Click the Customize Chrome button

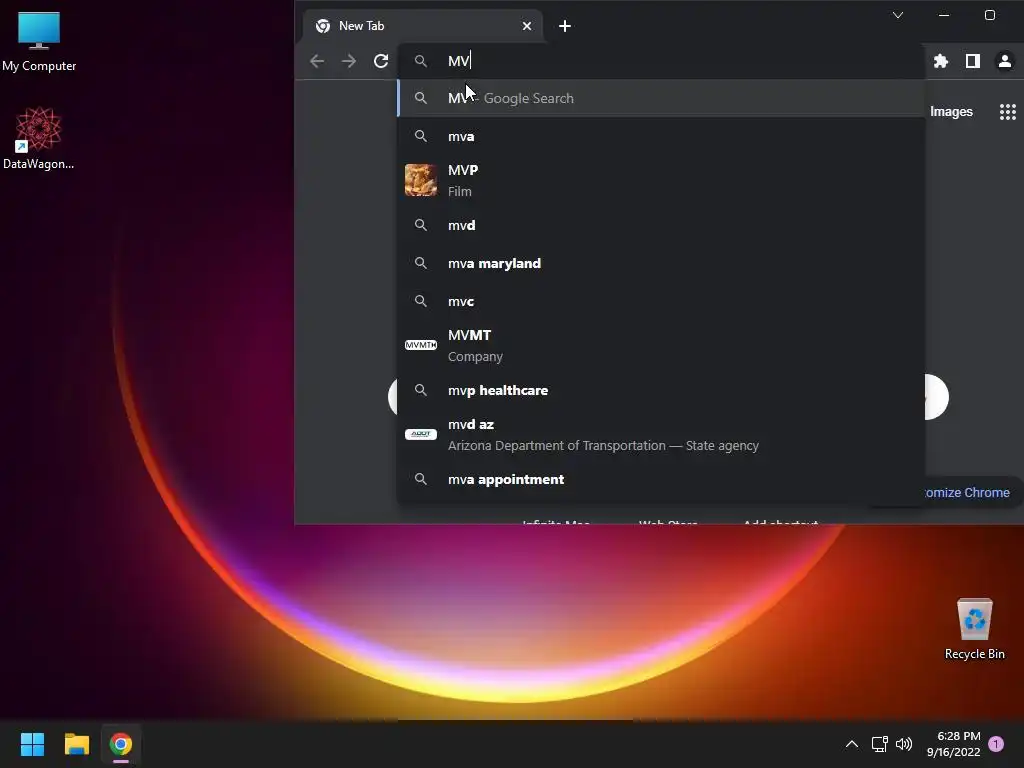point(968,492)
